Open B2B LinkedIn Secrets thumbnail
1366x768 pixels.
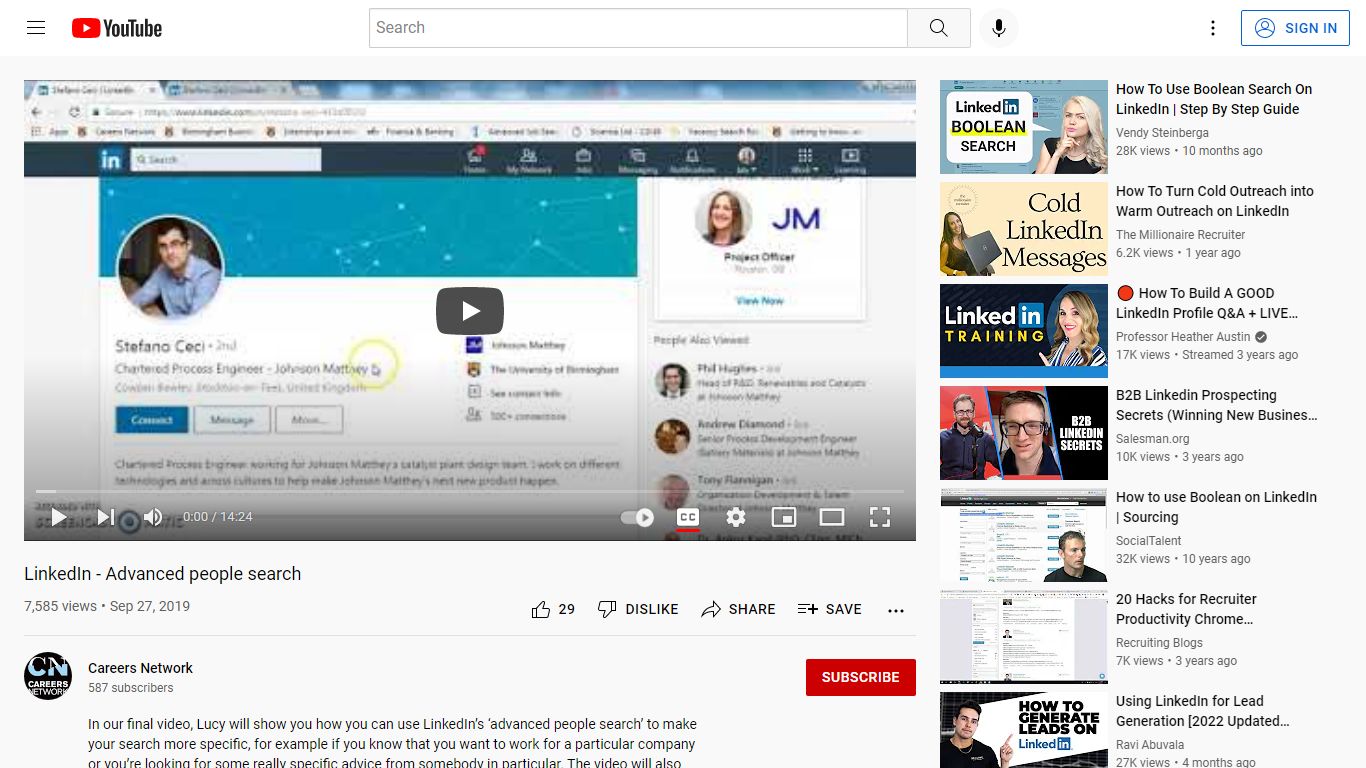1024,433
